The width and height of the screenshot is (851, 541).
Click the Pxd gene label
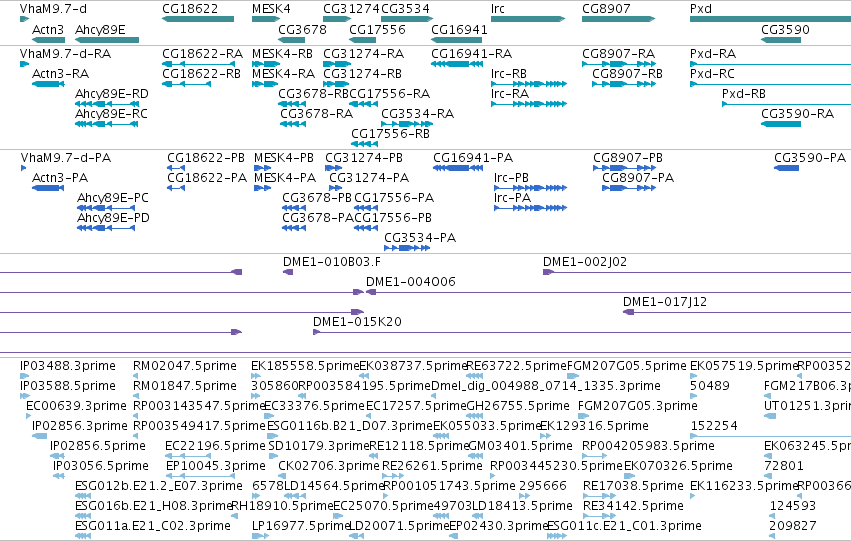coord(701,9)
